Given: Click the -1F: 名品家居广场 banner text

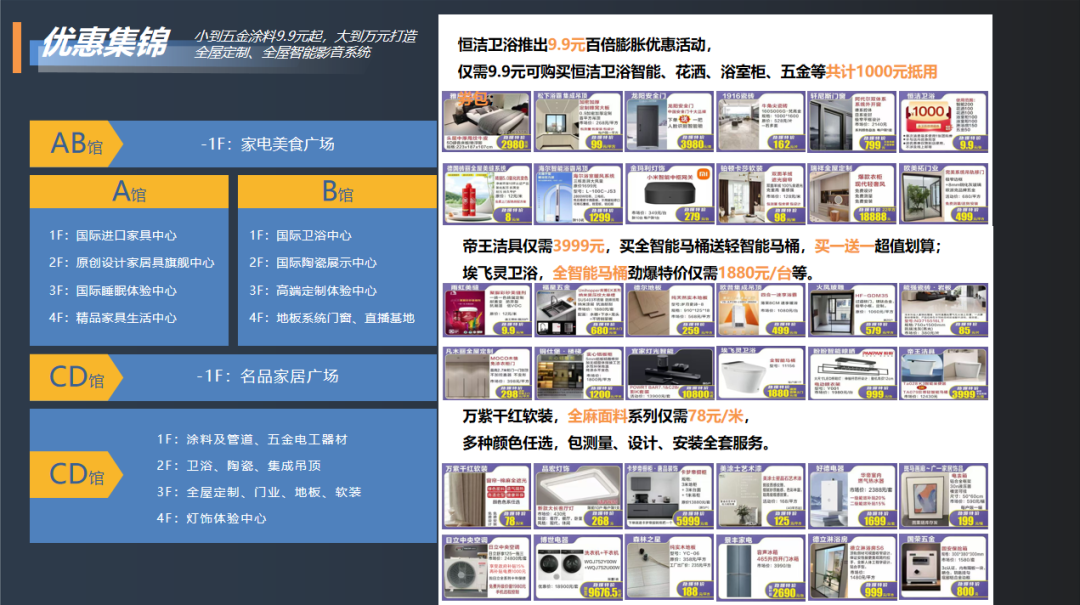Looking at the screenshot, I should [267, 376].
